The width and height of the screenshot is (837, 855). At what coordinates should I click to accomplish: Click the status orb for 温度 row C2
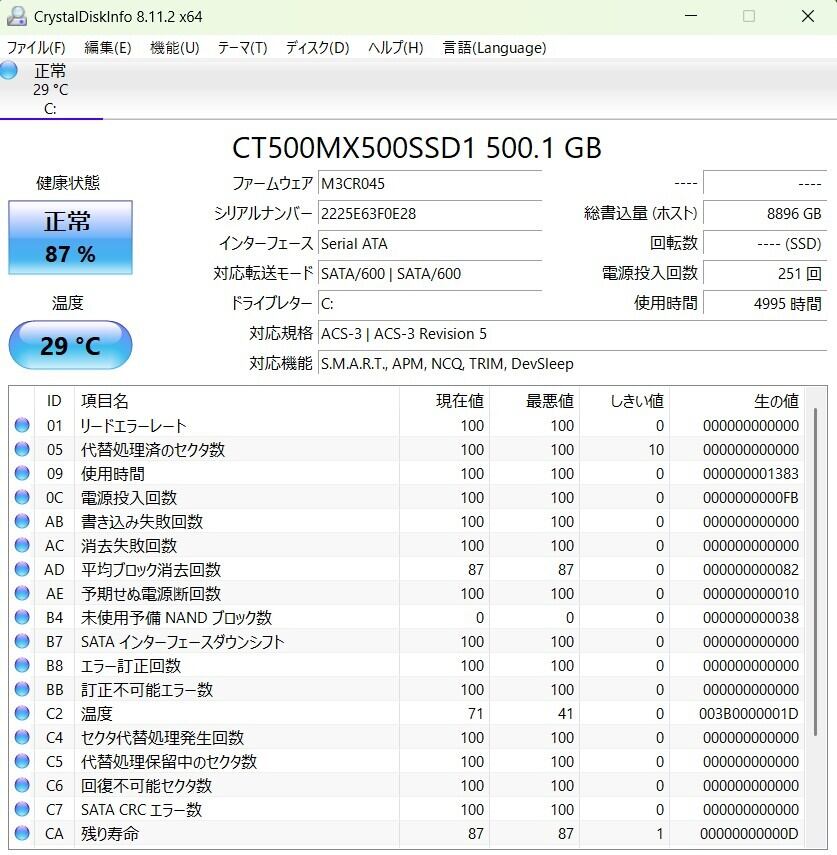(x=22, y=714)
